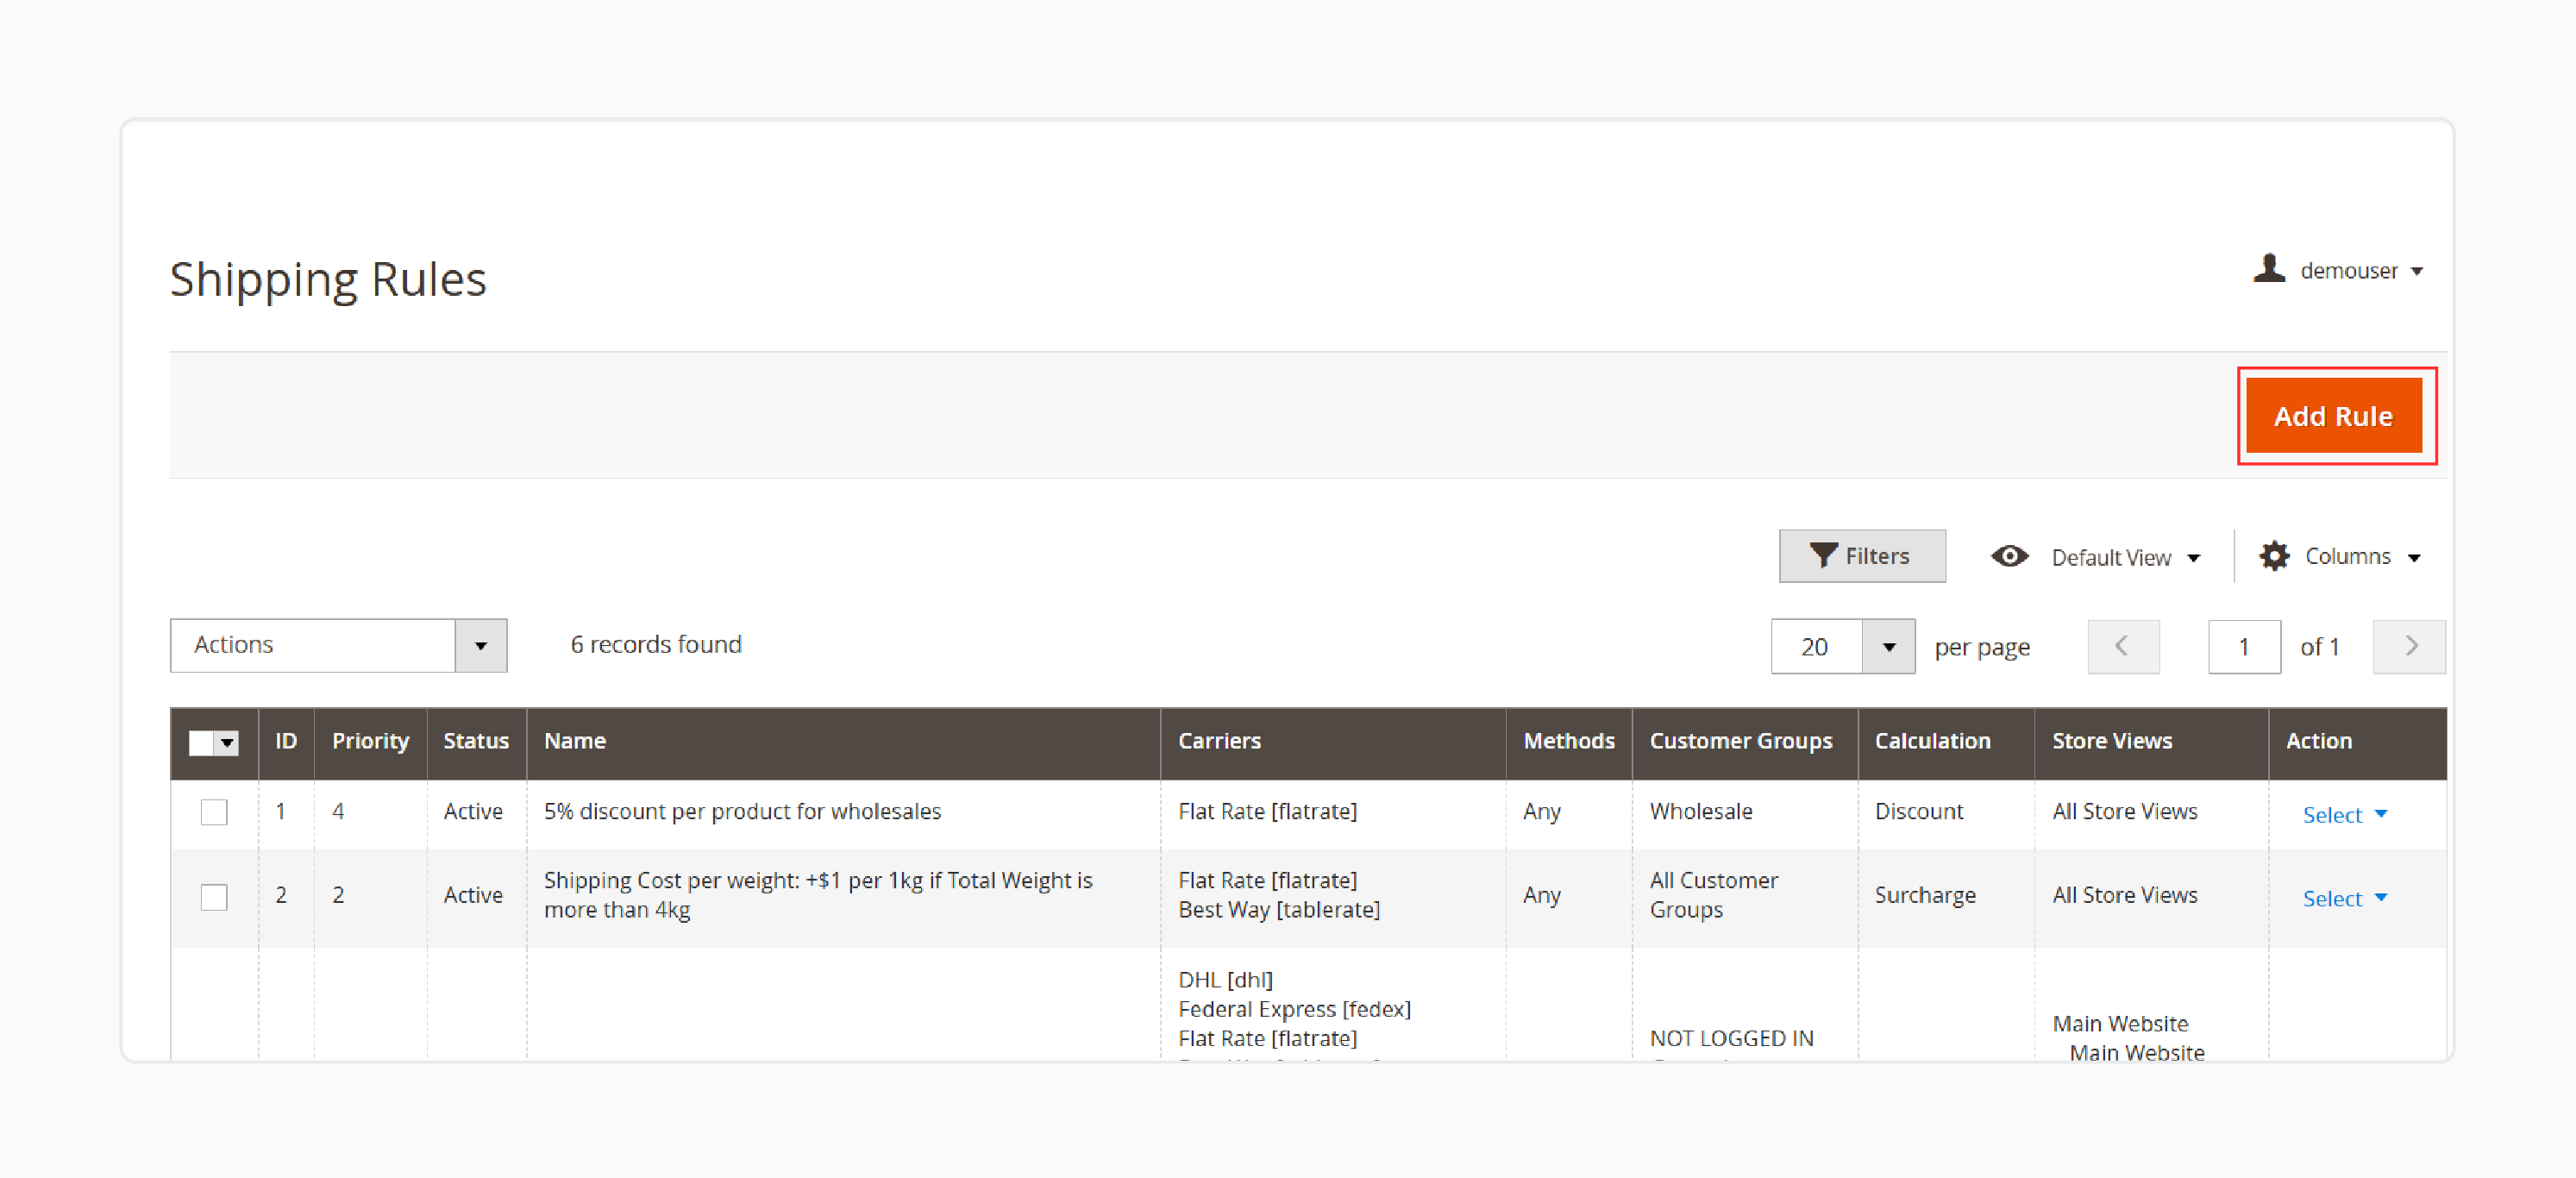
Task: Click the 'Surcharge' calculation cell
Action: [x=1925, y=895]
